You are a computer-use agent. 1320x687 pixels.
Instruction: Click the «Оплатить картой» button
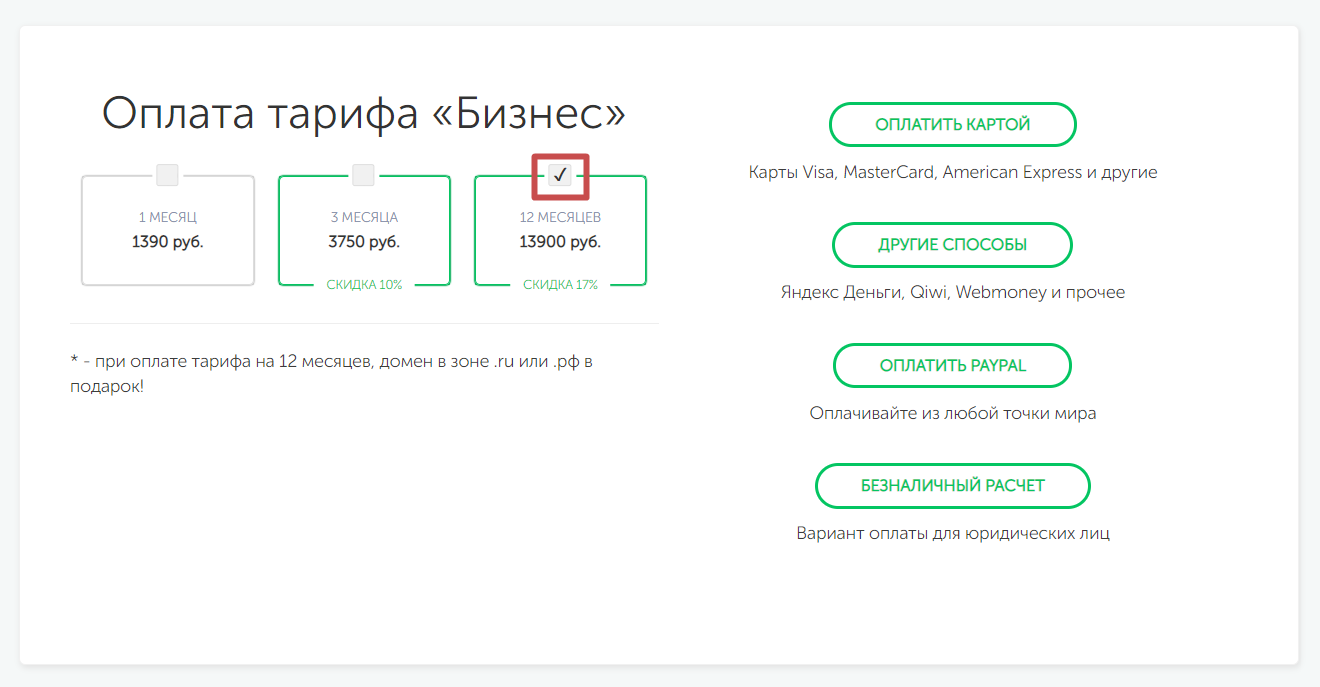coord(952,125)
